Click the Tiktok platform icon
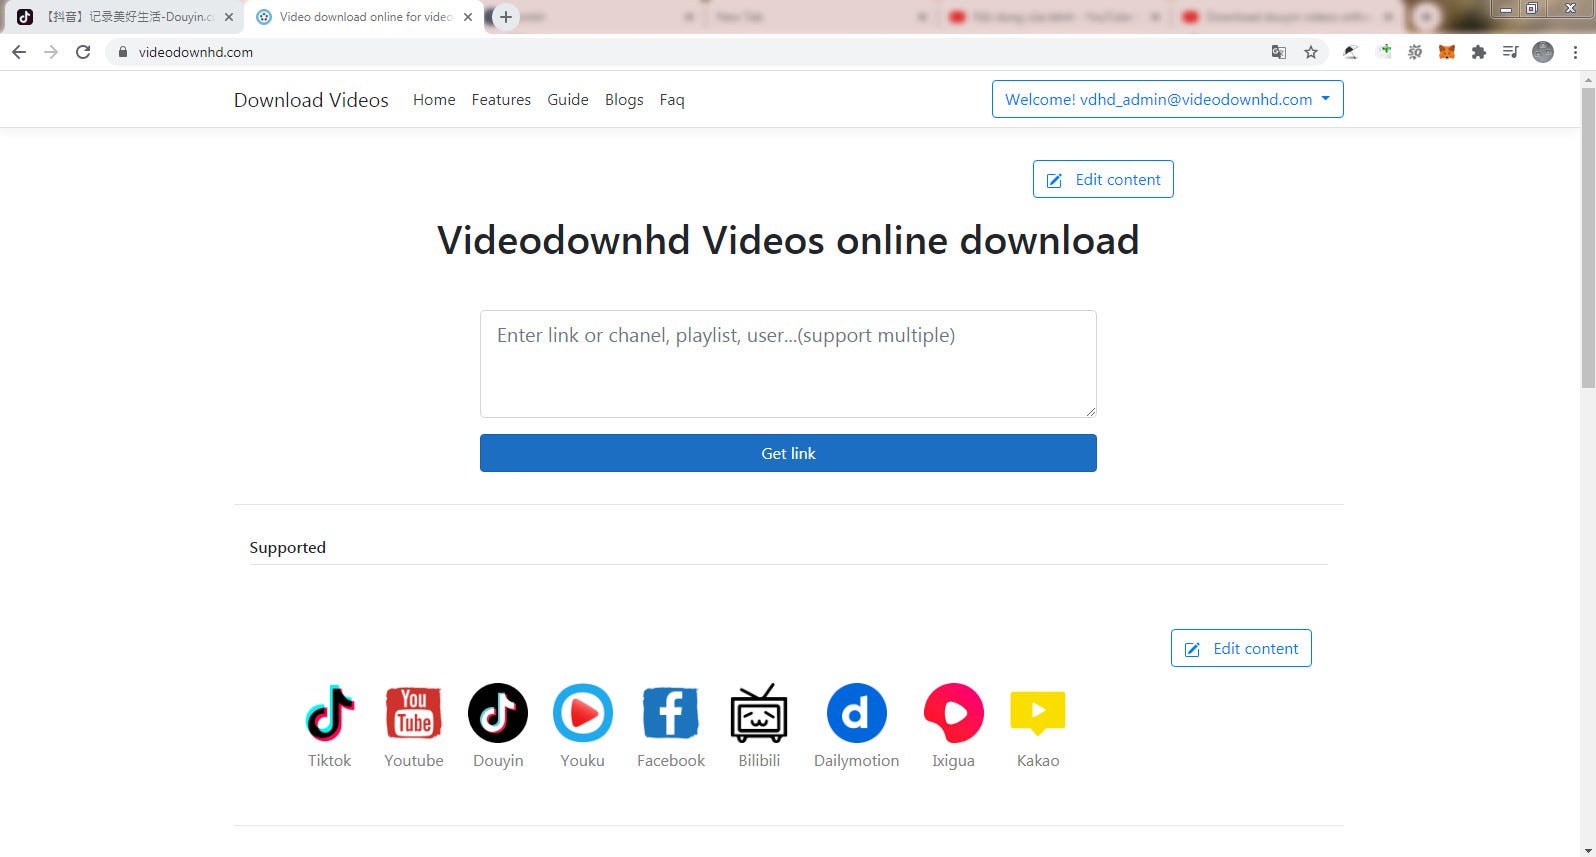The width and height of the screenshot is (1596, 857). 330,713
